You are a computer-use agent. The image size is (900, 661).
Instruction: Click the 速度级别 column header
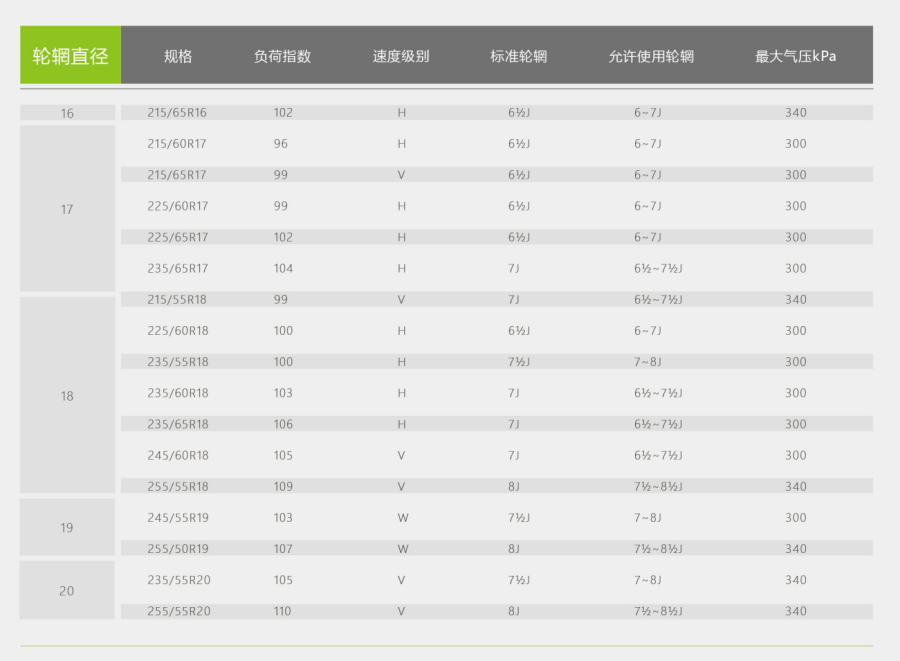tap(401, 56)
